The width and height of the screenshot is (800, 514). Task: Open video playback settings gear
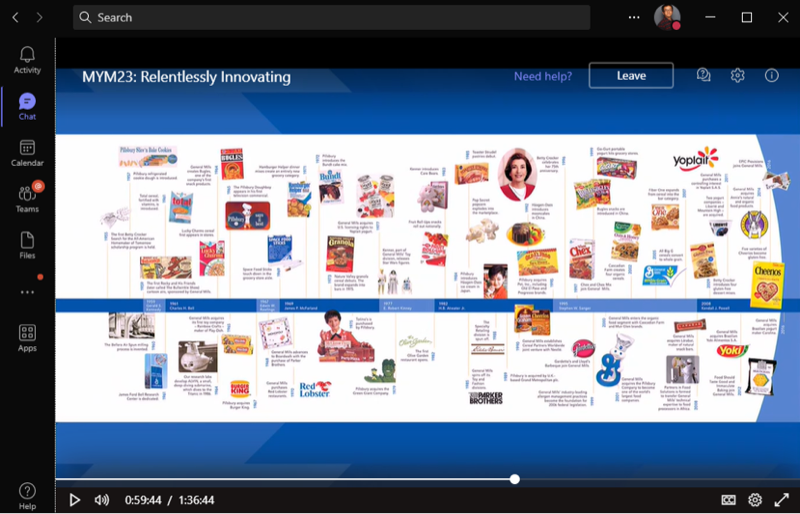tap(755, 500)
